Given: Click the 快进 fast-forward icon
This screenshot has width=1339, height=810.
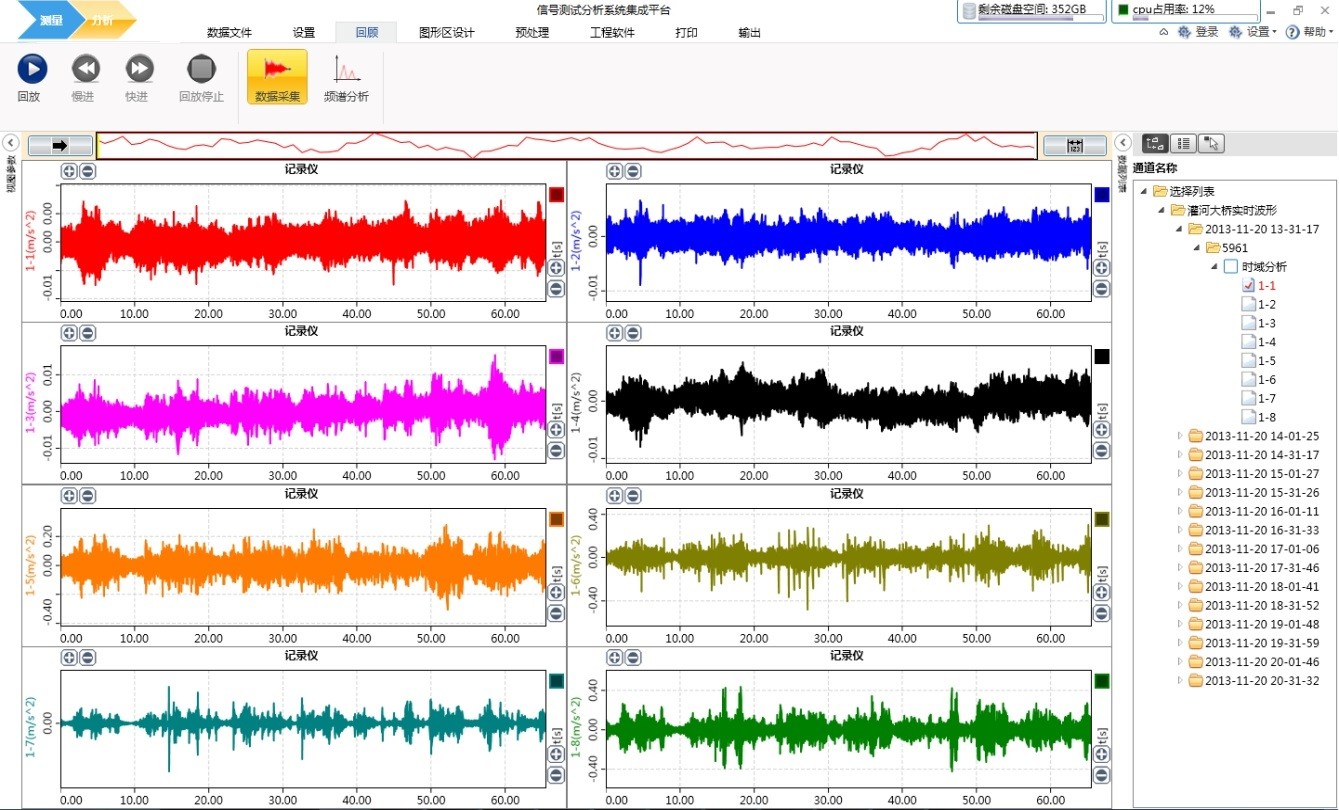Looking at the screenshot, I should [x=139, y=69].
